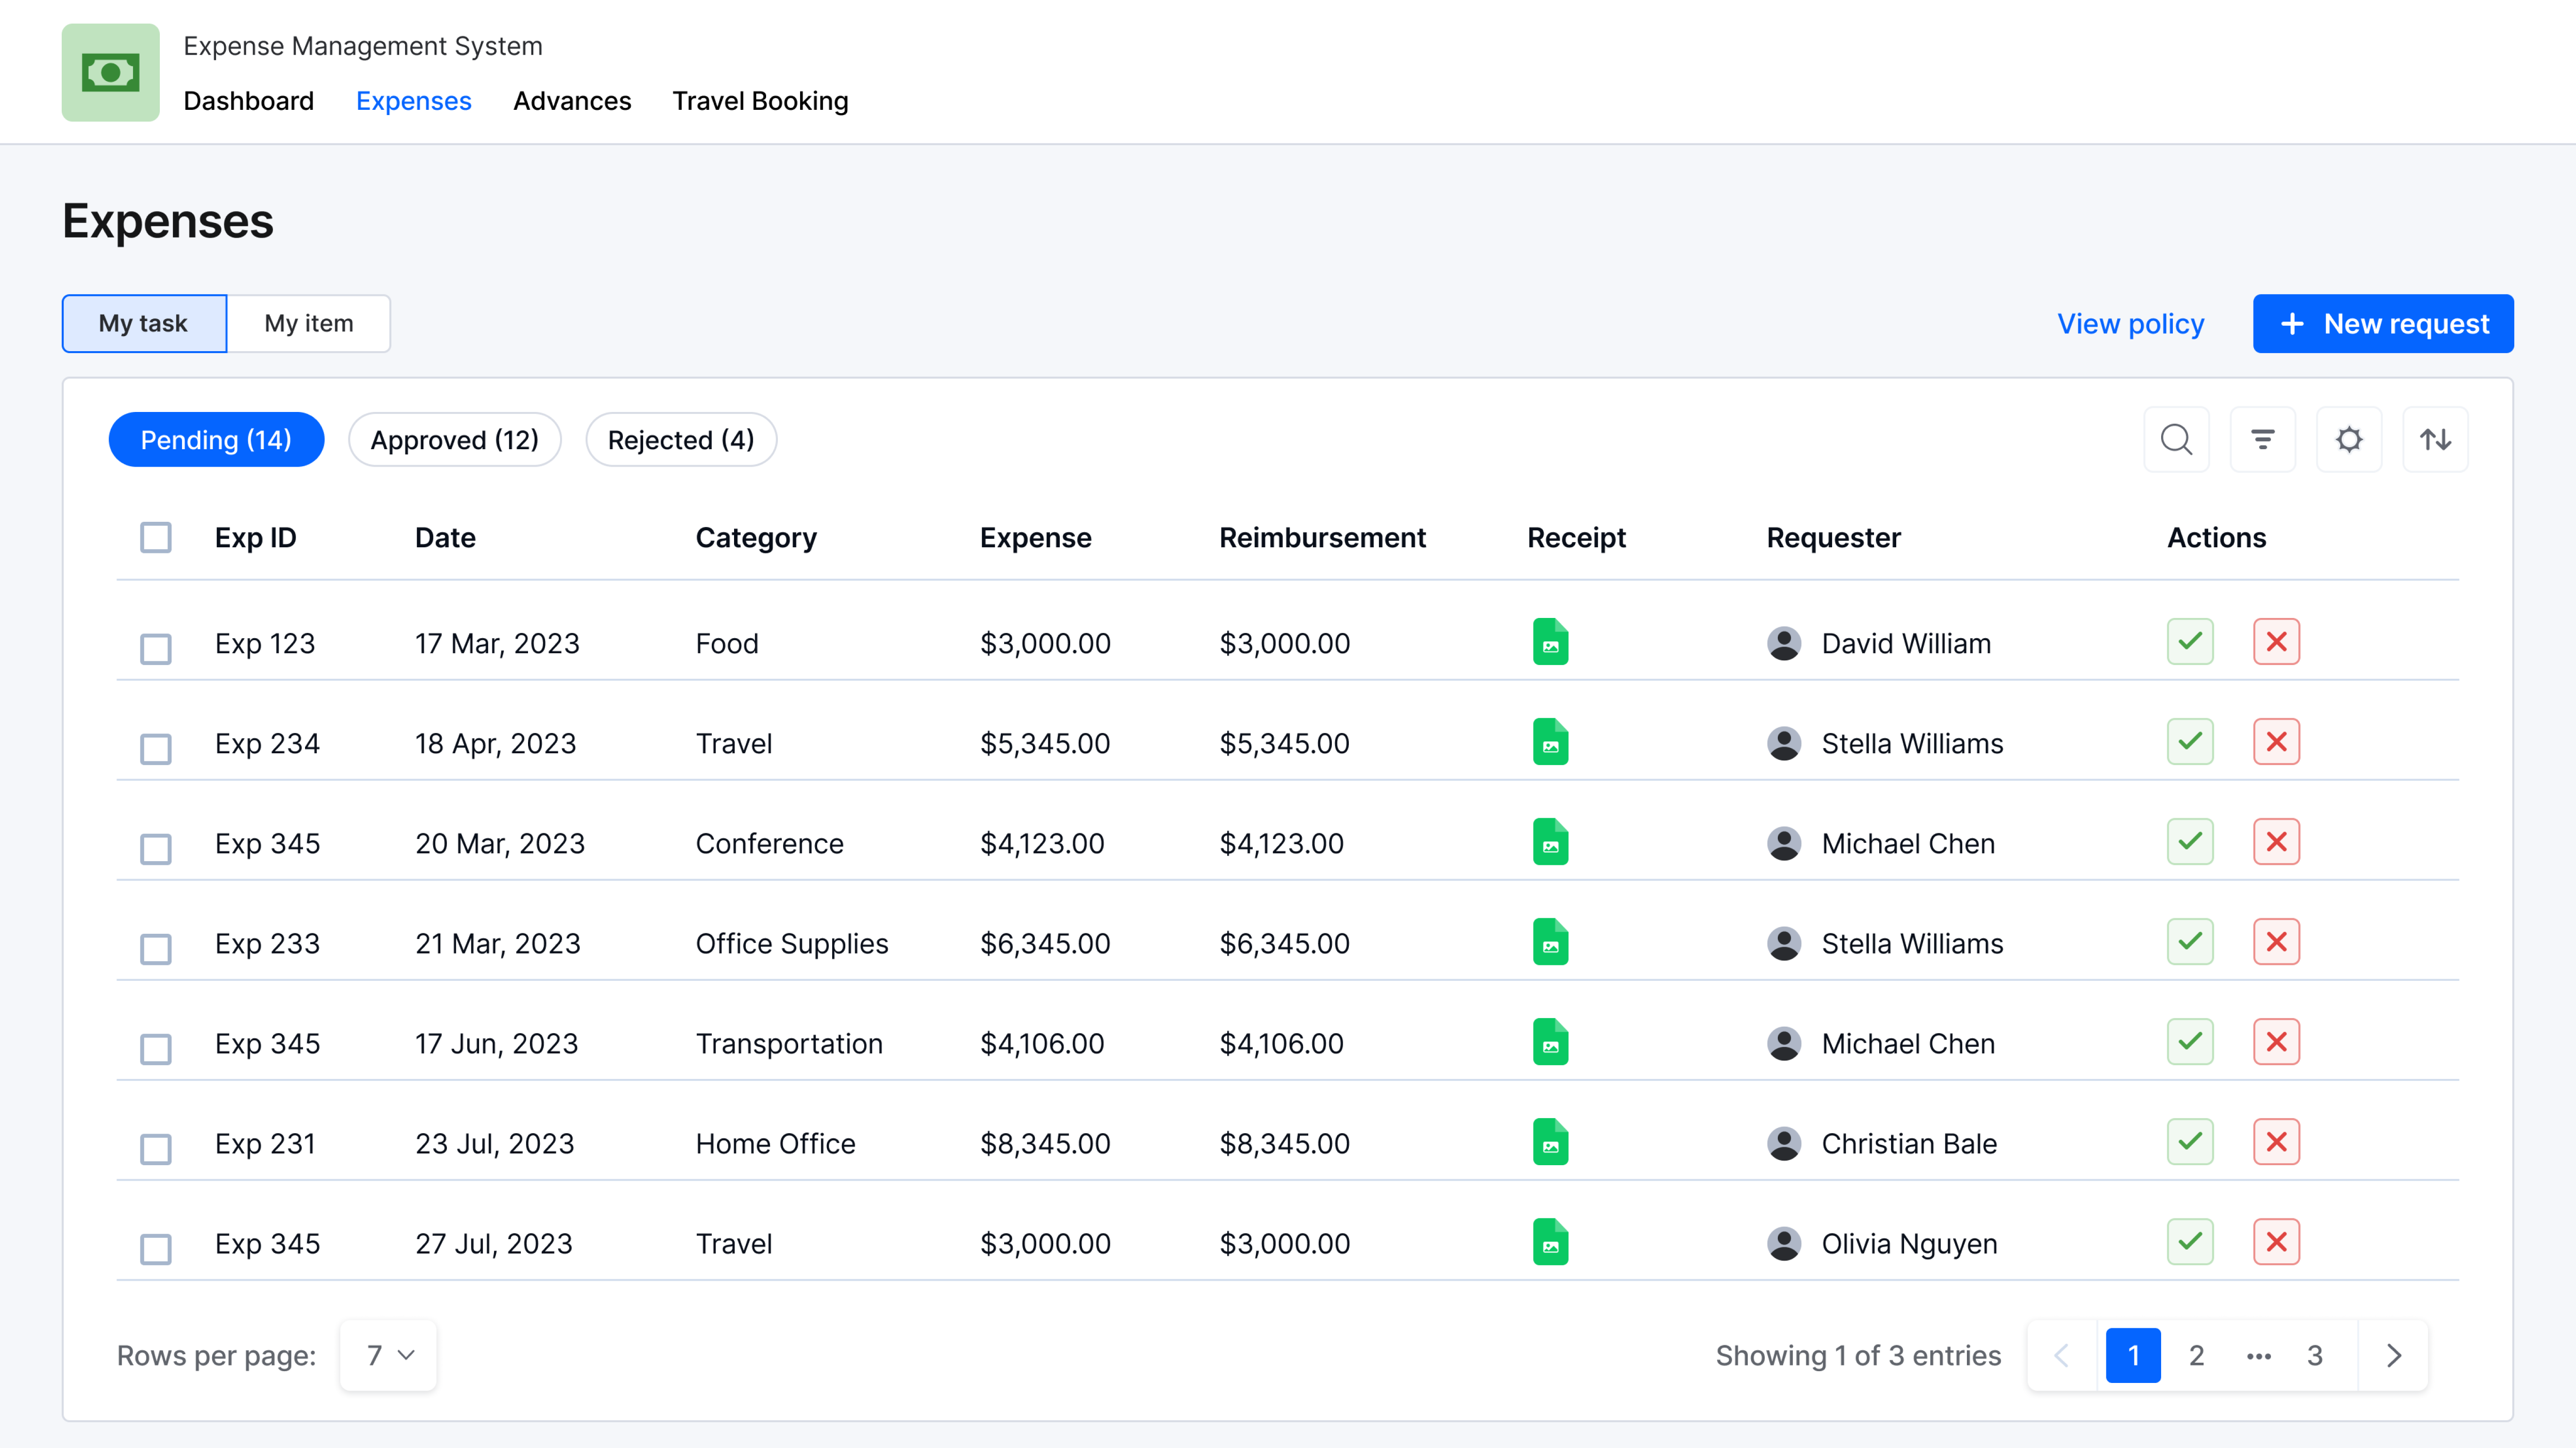
Task: Open receipt for Olivia Nguyen's expense
Action: click(x=1550, y=1242)
